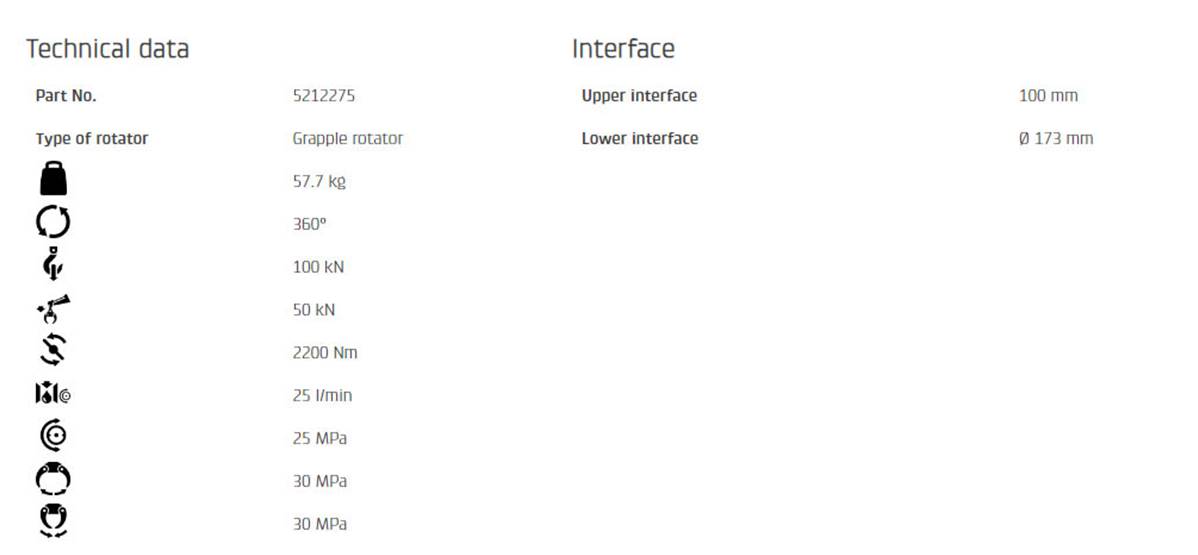Click the Ø 173 mm value

point(1056,138)
